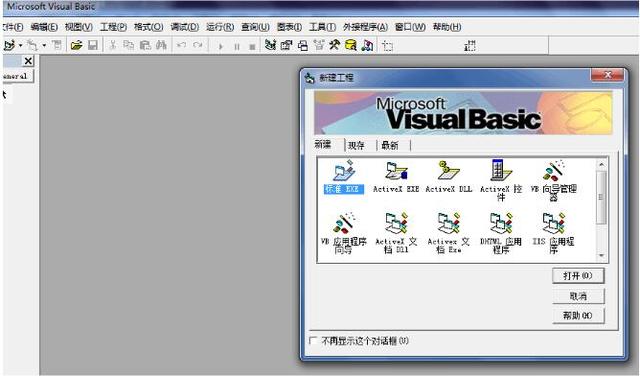Select the ActiveX EXE project type
This screenshot has height=377, width=640.
(x=396, y=177)
